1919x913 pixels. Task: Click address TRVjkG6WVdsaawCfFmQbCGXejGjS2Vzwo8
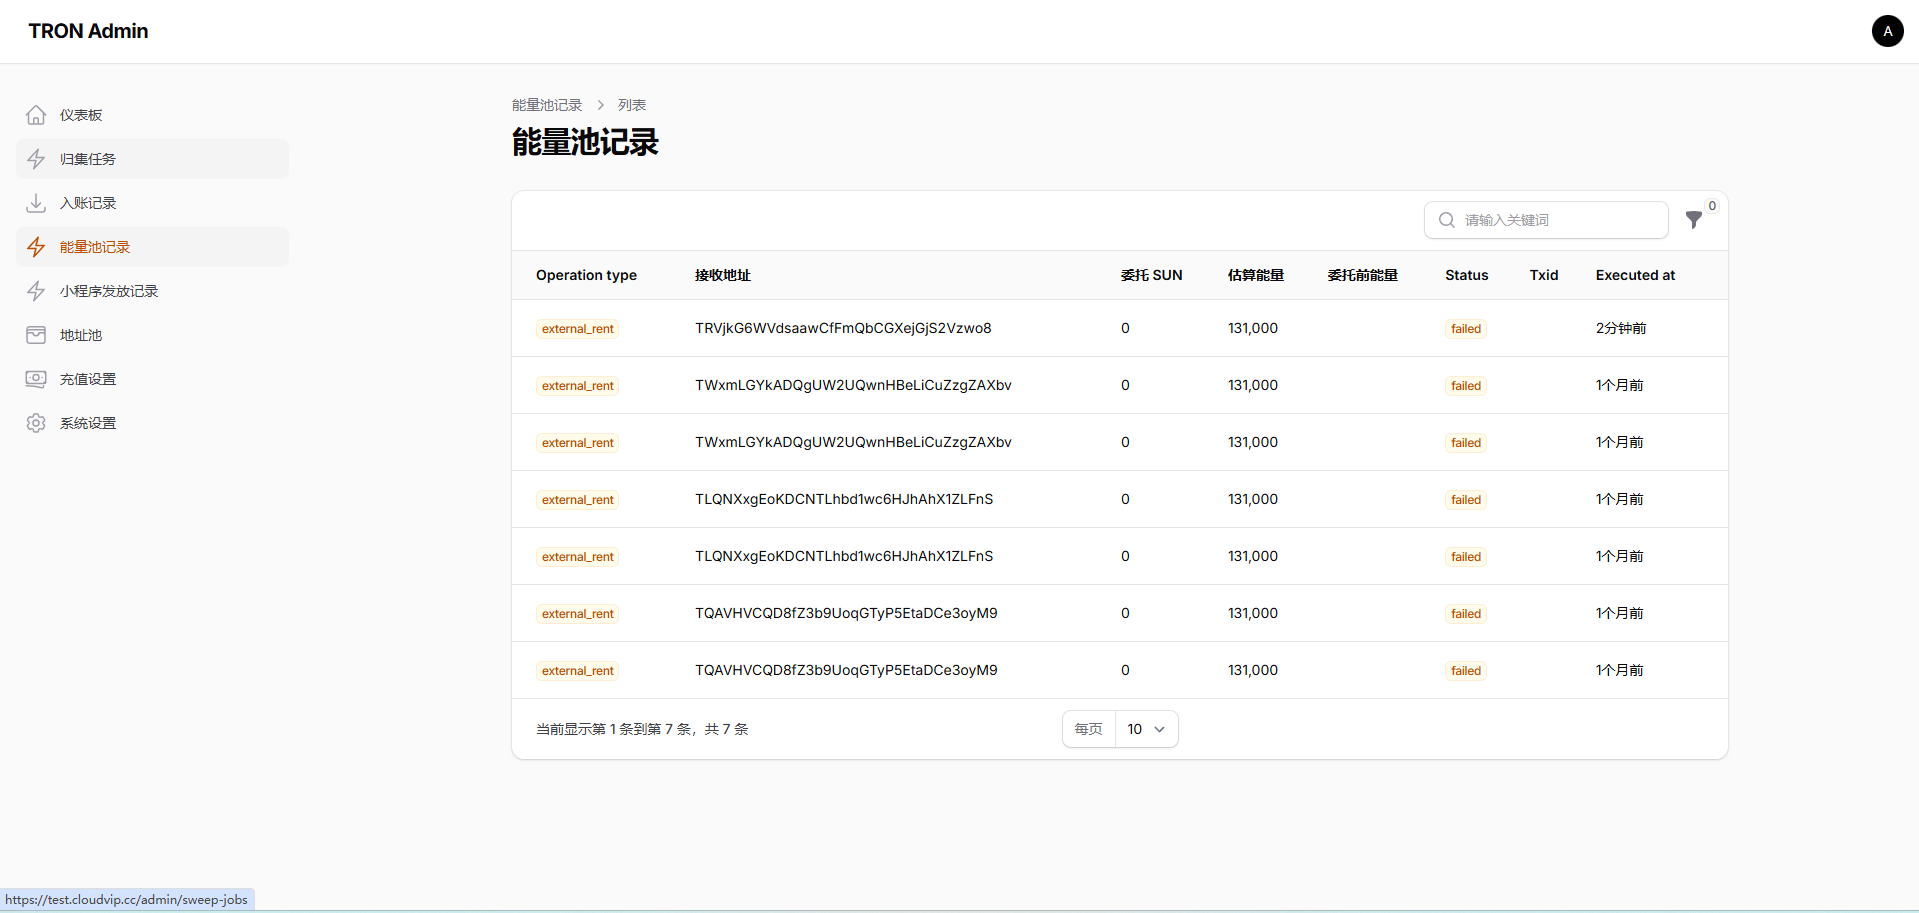click(843, 328)
